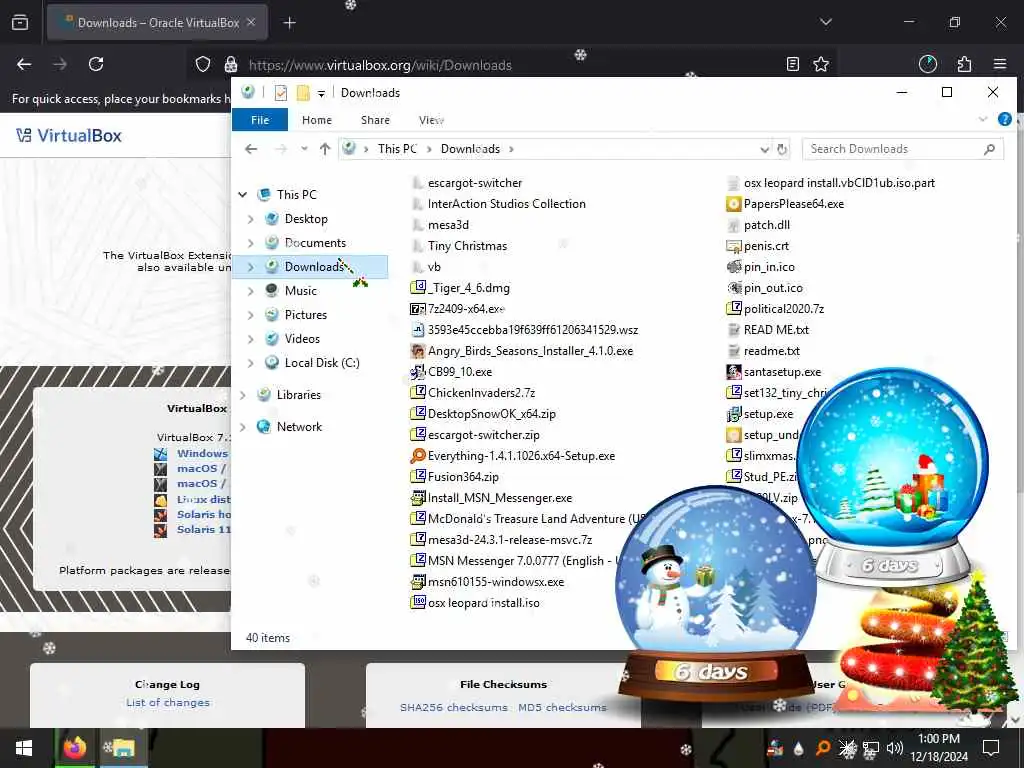Select santasetup.exe file

coord(774,372)
